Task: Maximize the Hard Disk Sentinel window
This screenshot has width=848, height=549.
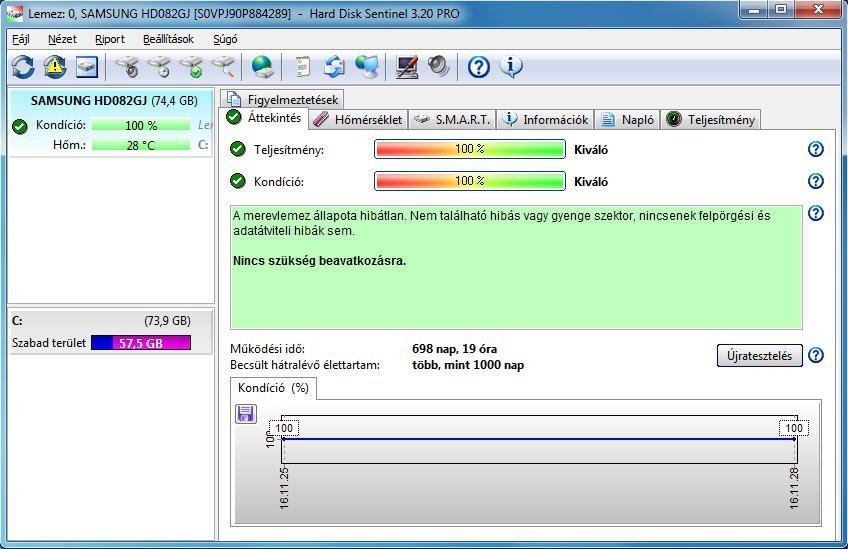Action: click(780, 9)
